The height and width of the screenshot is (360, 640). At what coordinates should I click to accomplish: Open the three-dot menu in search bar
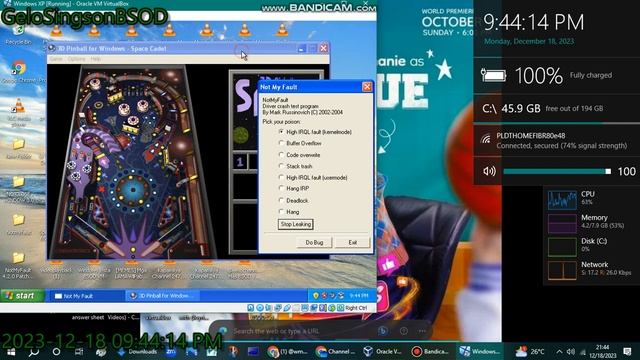point(422,331)
